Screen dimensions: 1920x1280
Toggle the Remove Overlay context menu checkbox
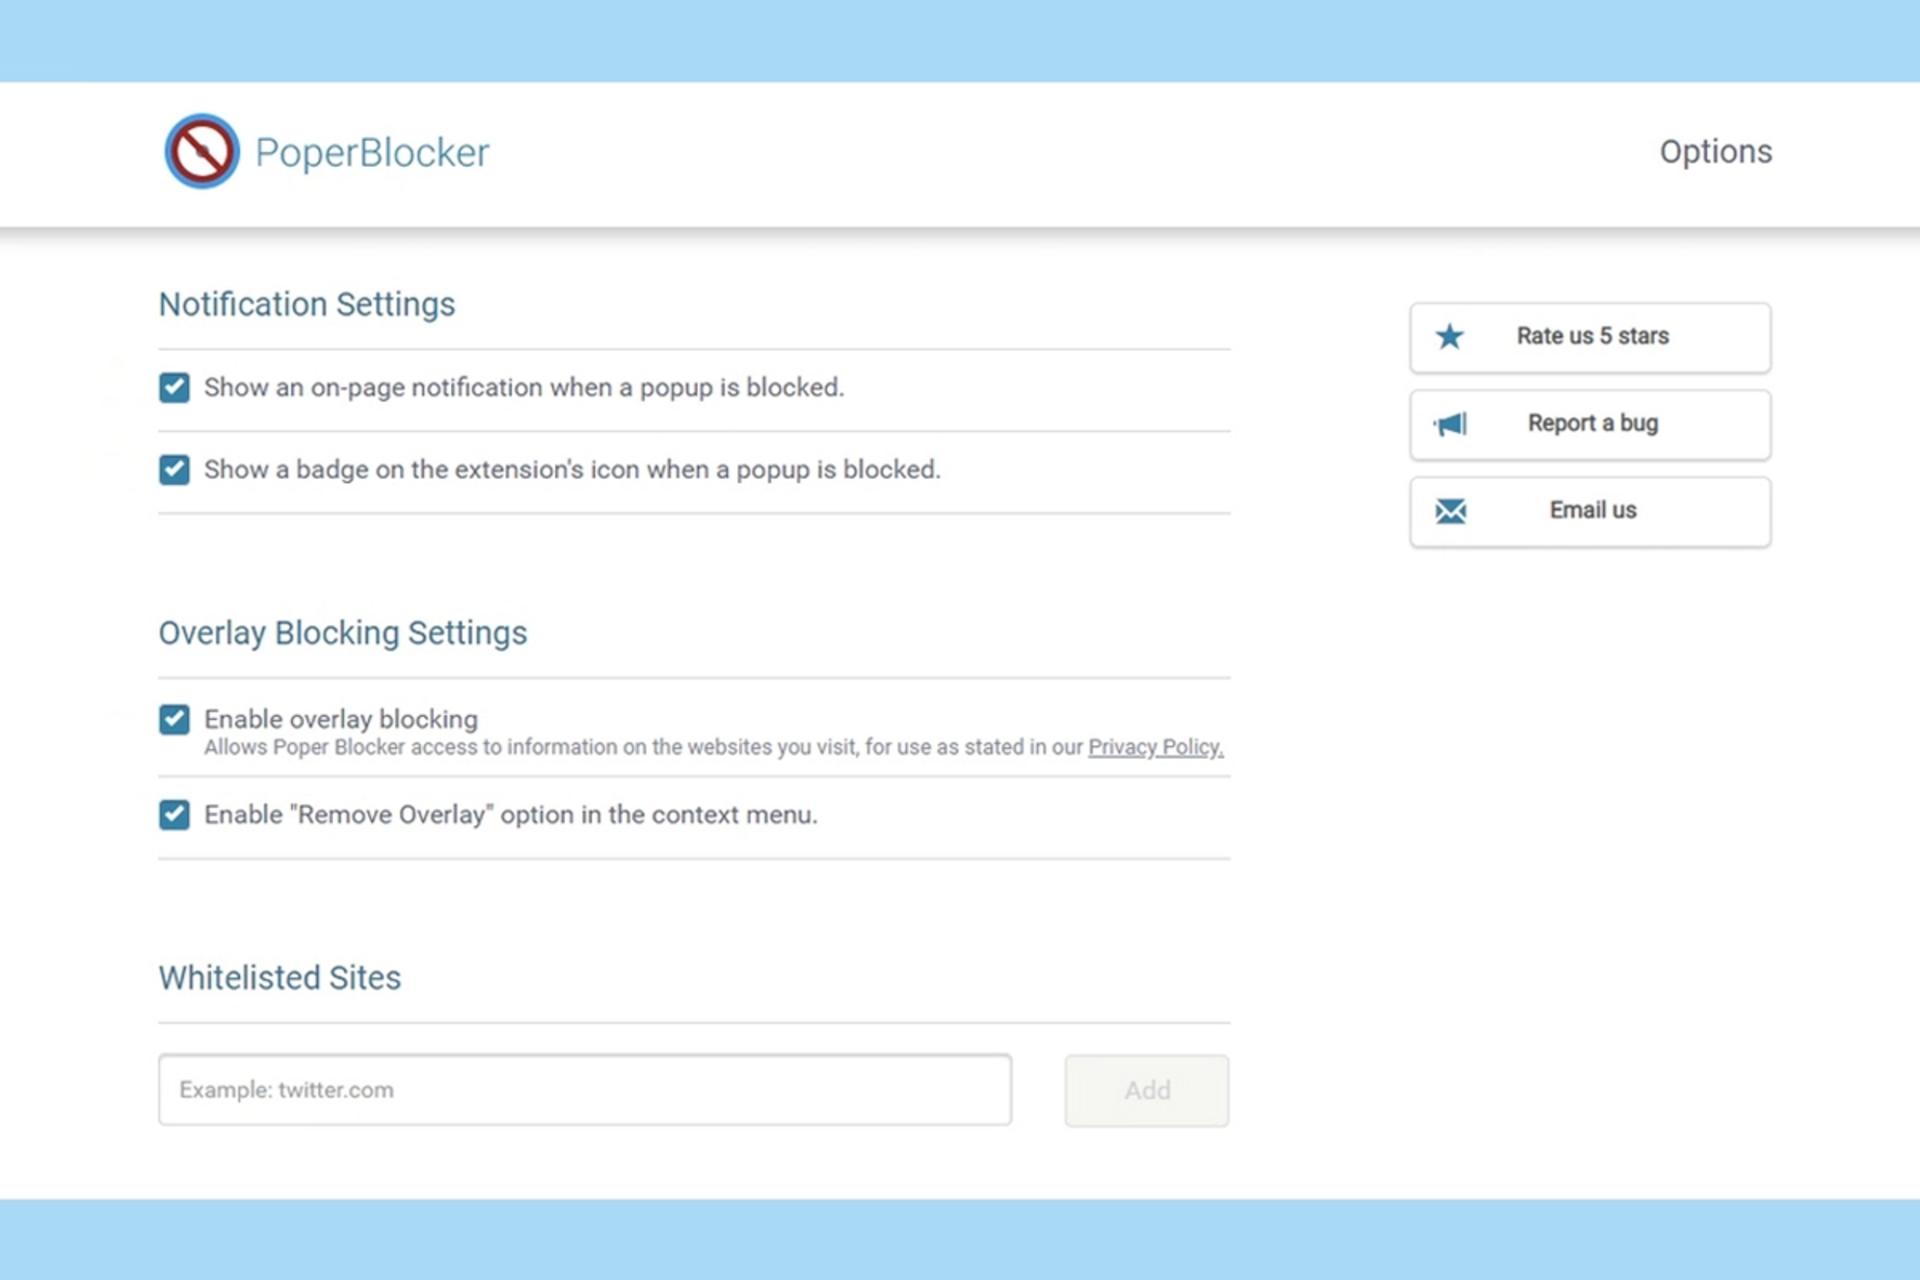click(174, 815)
